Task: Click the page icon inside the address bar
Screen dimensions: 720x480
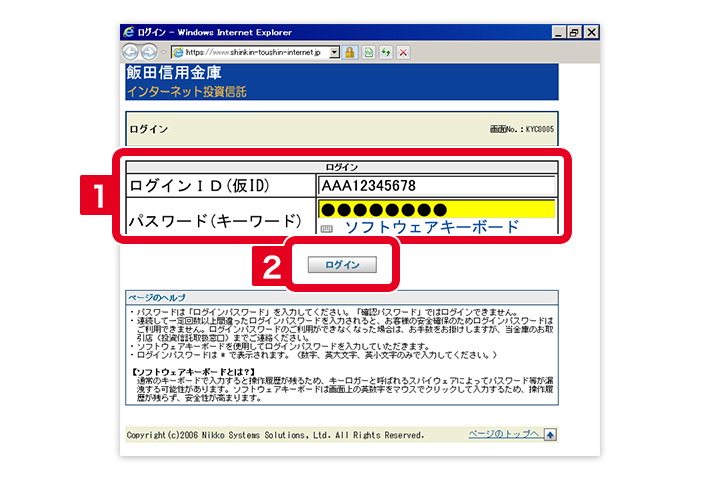Action: coord(178,53)
